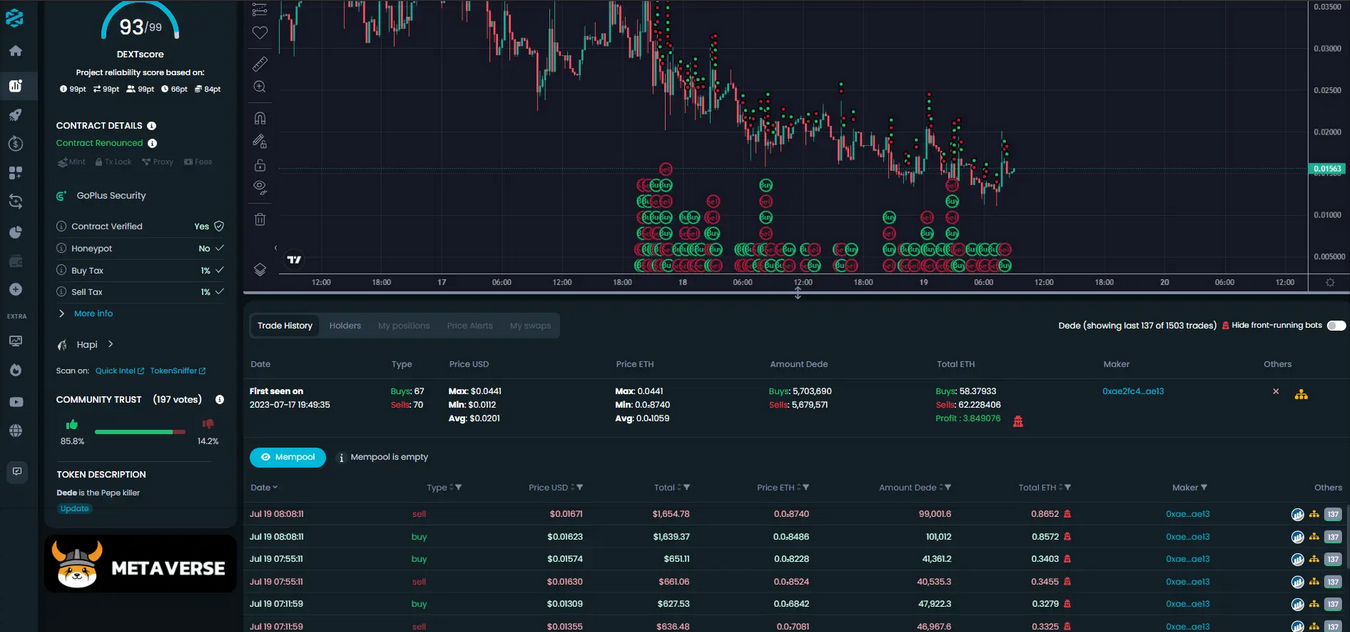Click the info icon next to Mempool is empty

pyautogui.click(x=341, y=457)
